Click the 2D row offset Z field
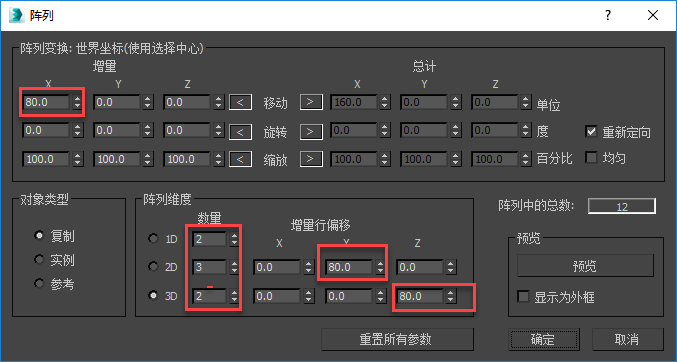 pos(420,267)
